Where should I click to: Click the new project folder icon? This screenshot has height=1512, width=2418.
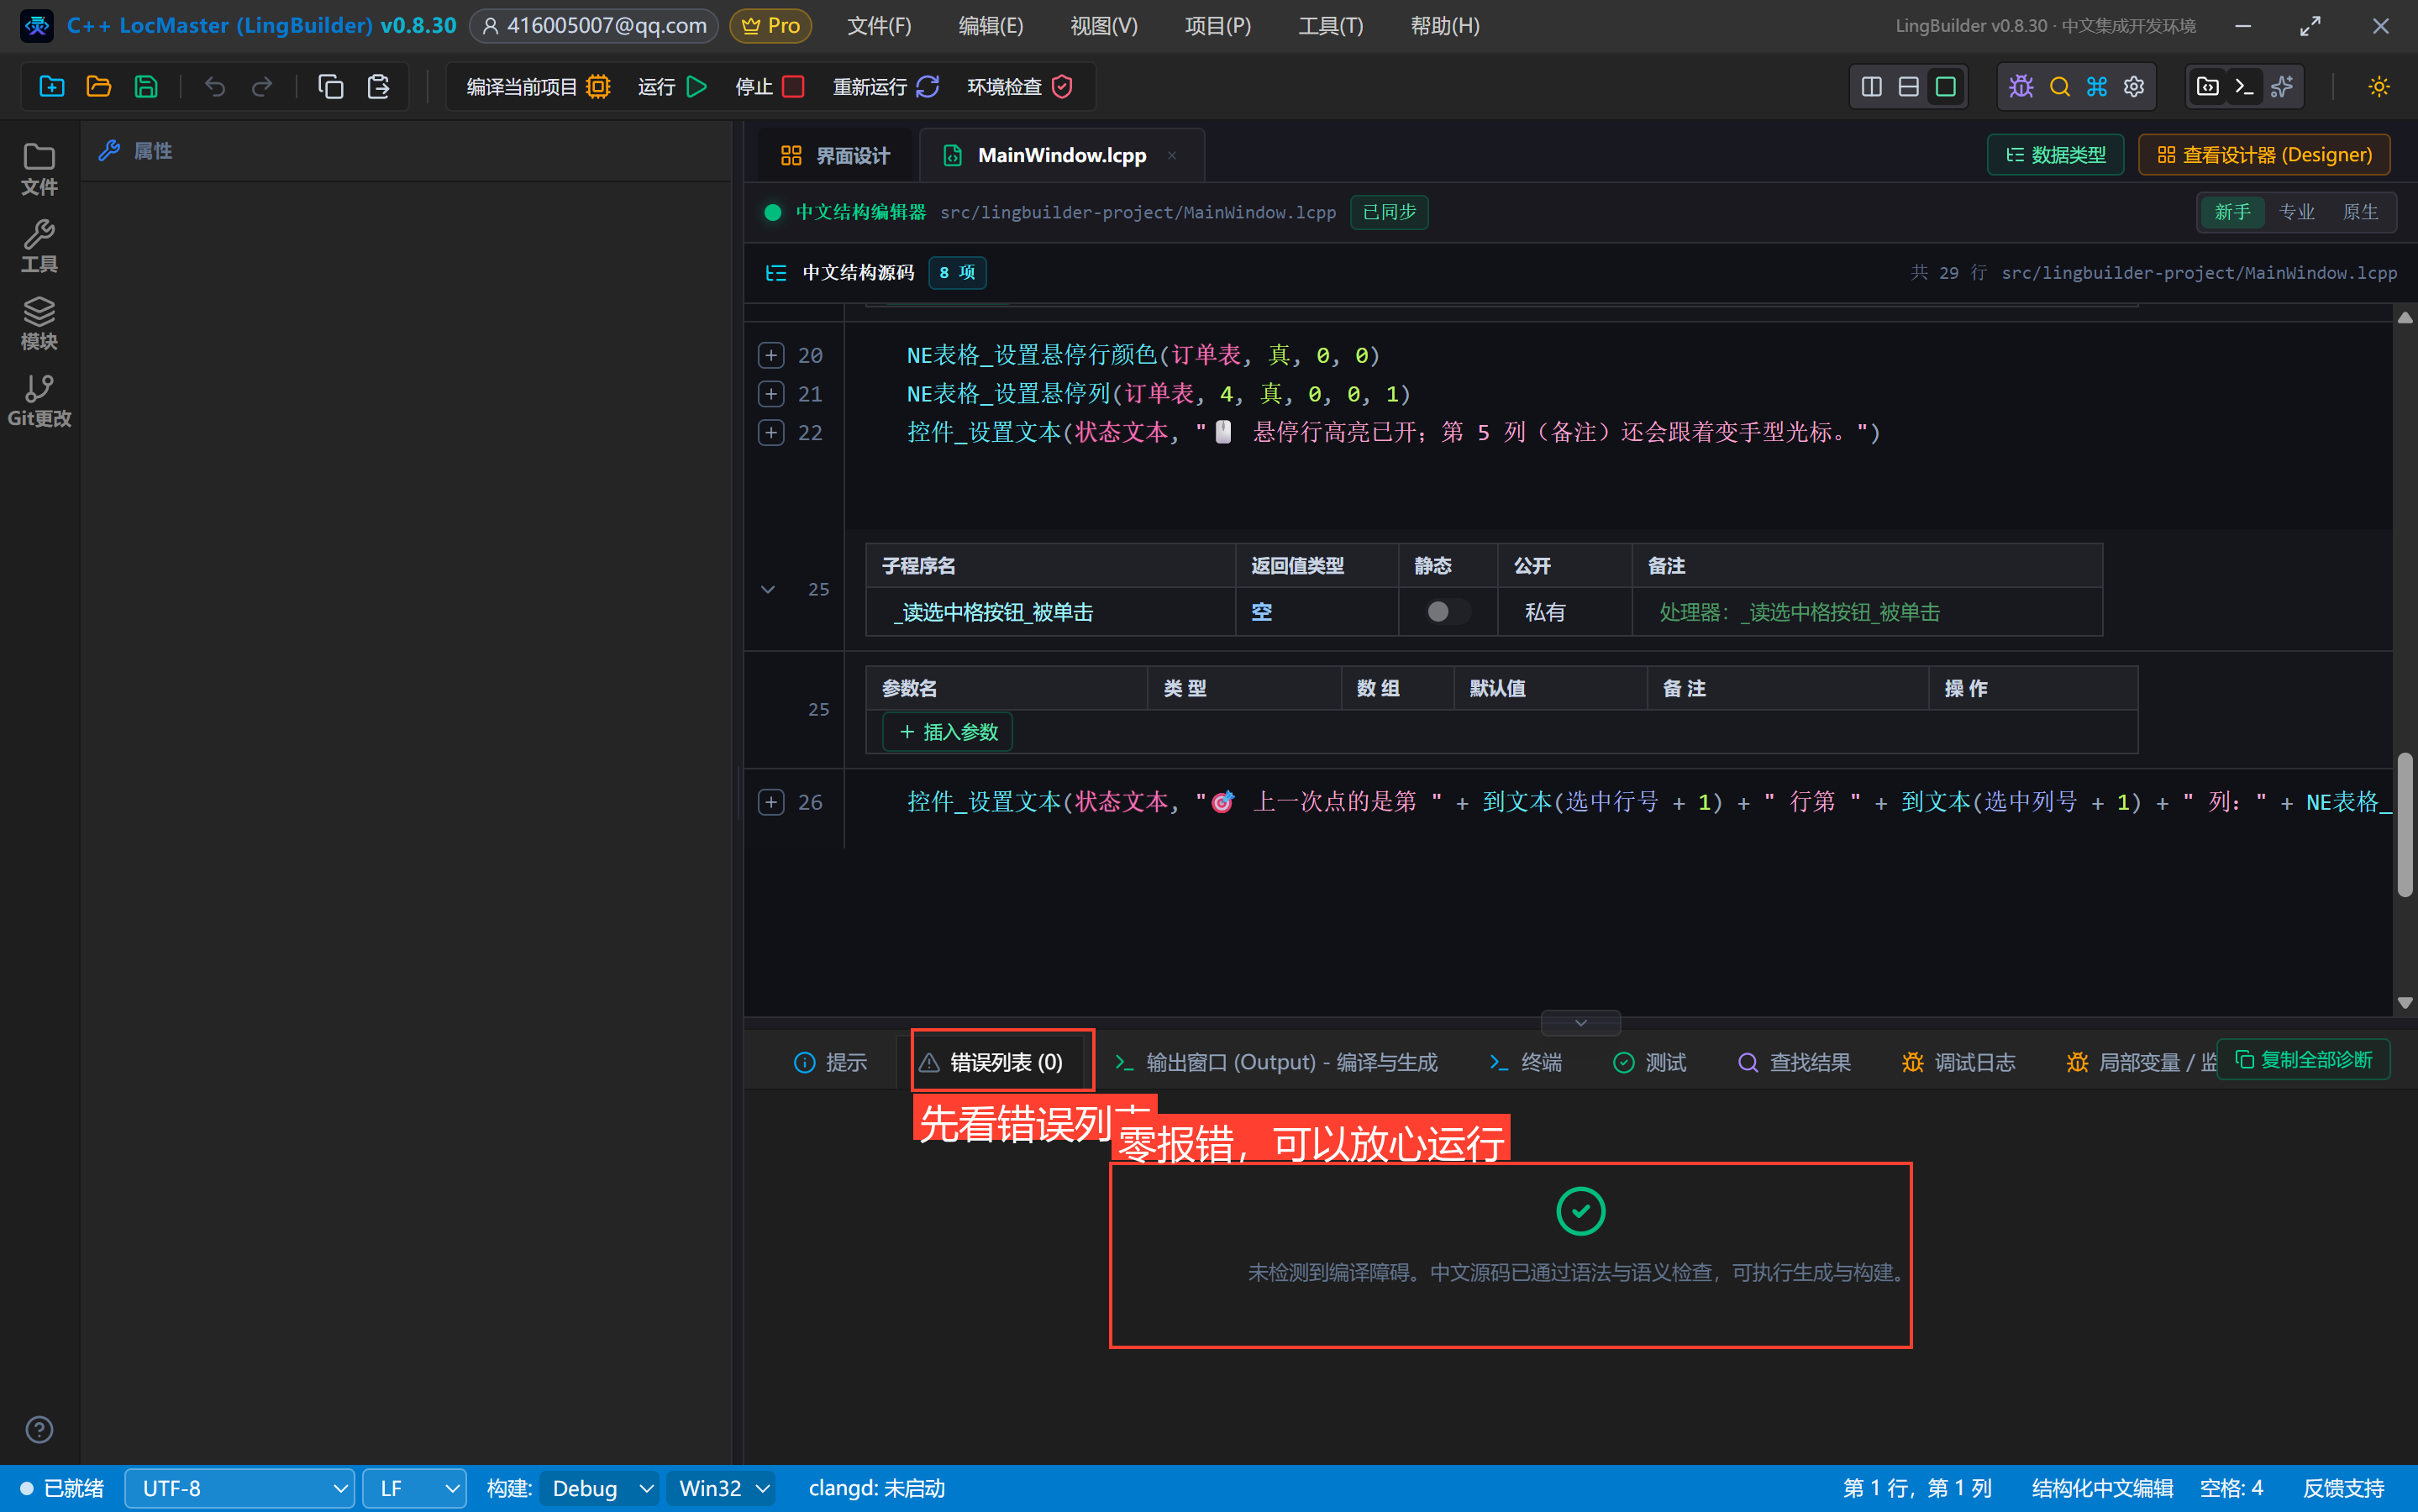[51, 87]
